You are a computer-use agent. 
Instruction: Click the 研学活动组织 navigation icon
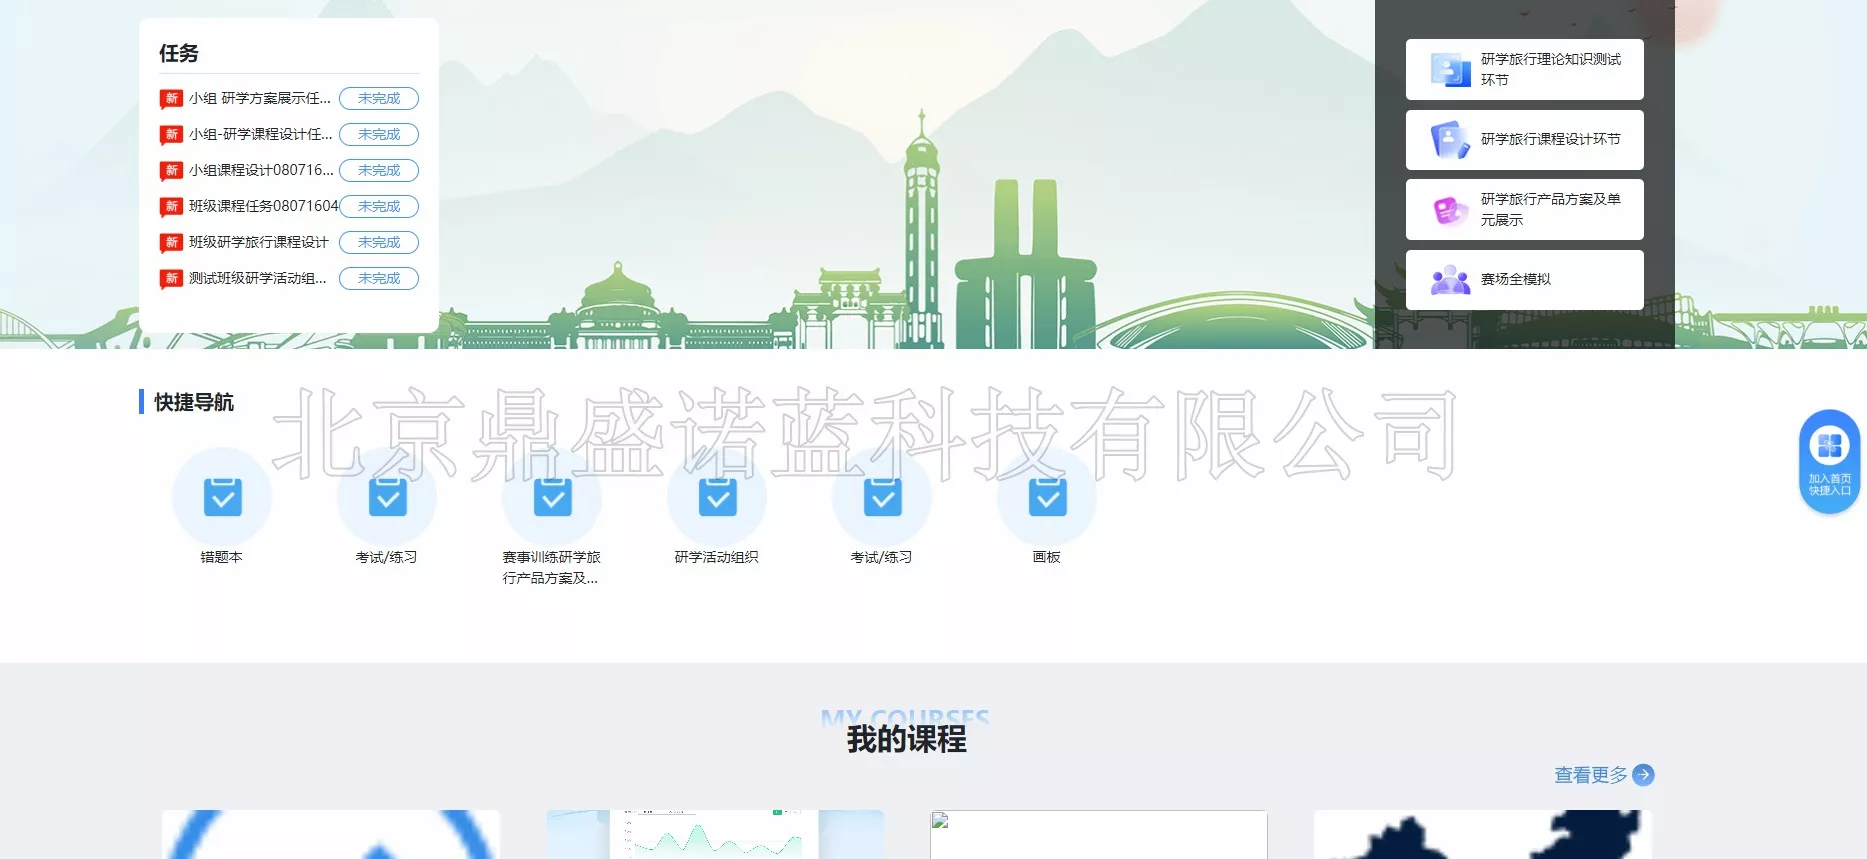click(717, 497)
